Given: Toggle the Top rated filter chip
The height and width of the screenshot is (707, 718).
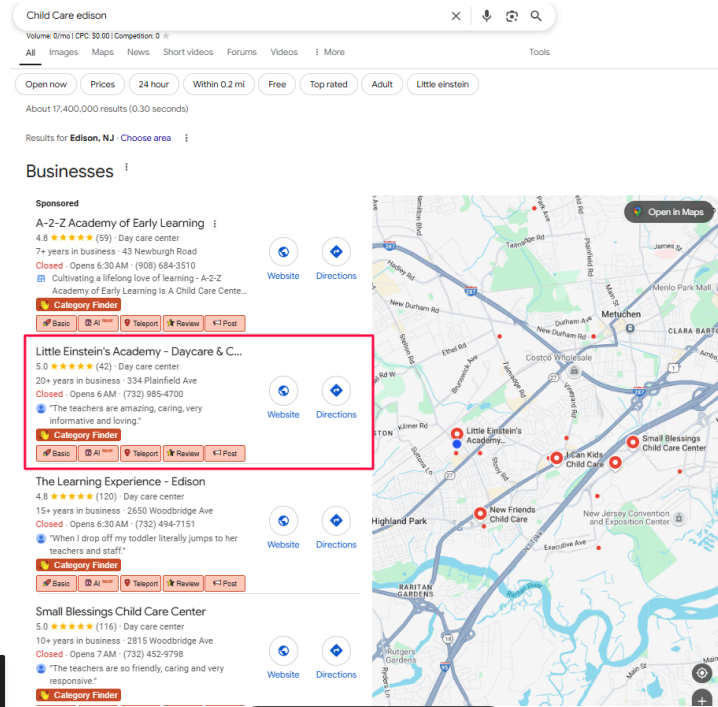Looking at the screenshot, I should point(329,84).
